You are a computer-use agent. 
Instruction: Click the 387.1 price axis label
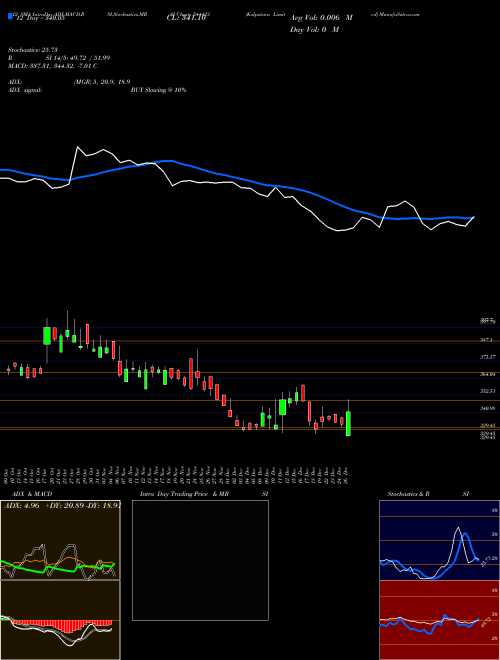click(487, 339)
